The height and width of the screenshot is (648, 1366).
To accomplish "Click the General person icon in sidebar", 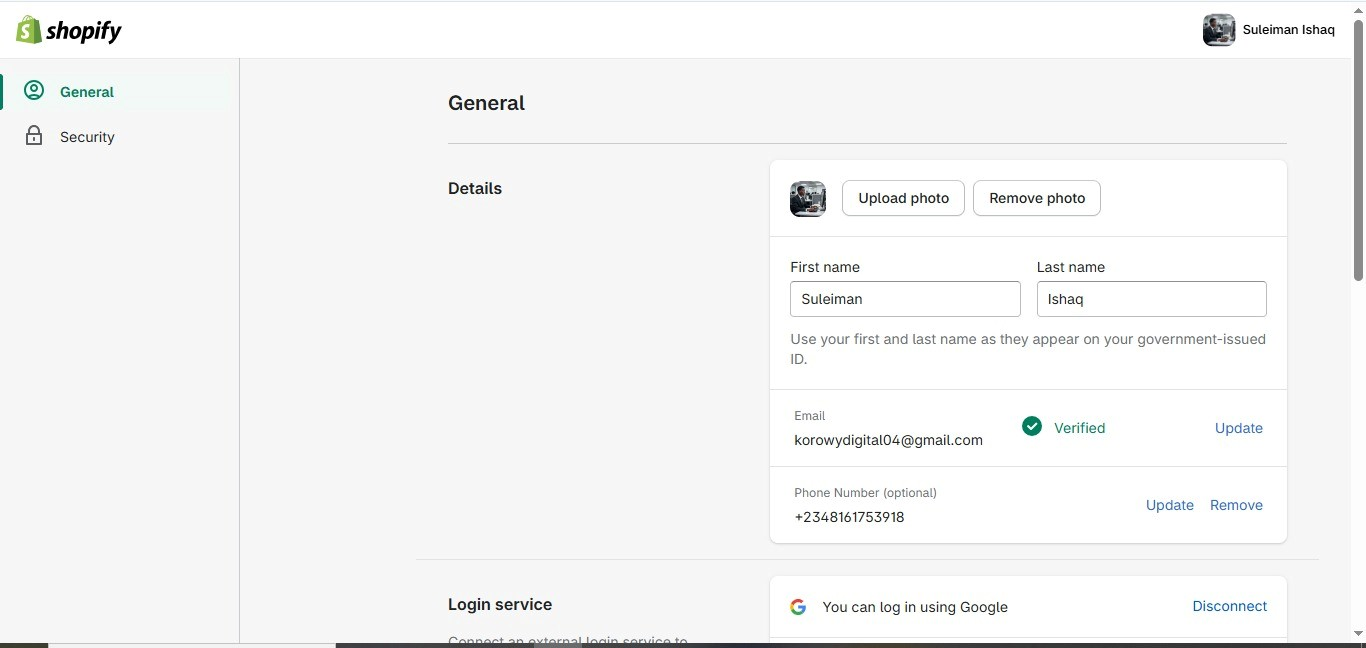I will click(x=34, y=91).
